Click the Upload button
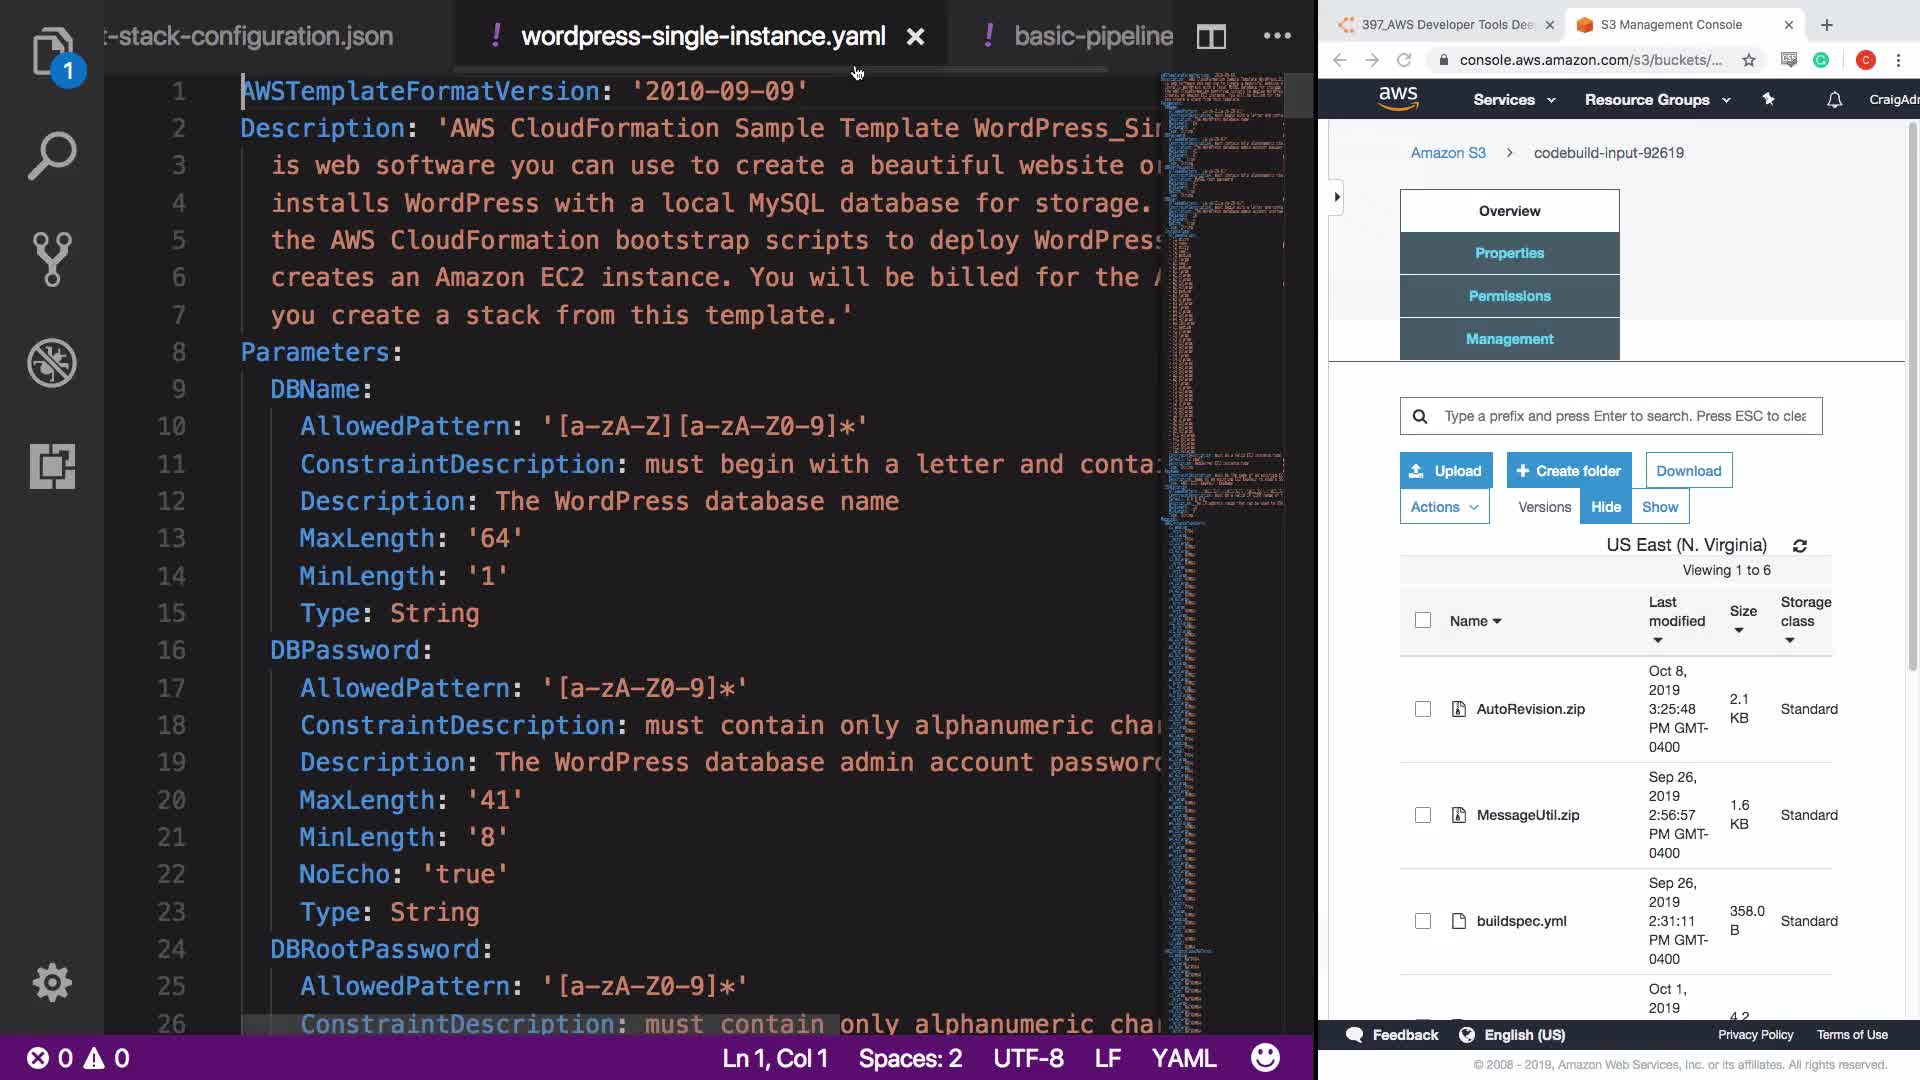Image resolution: width=1920 pixels, height=1080 pixels. 1446,471
